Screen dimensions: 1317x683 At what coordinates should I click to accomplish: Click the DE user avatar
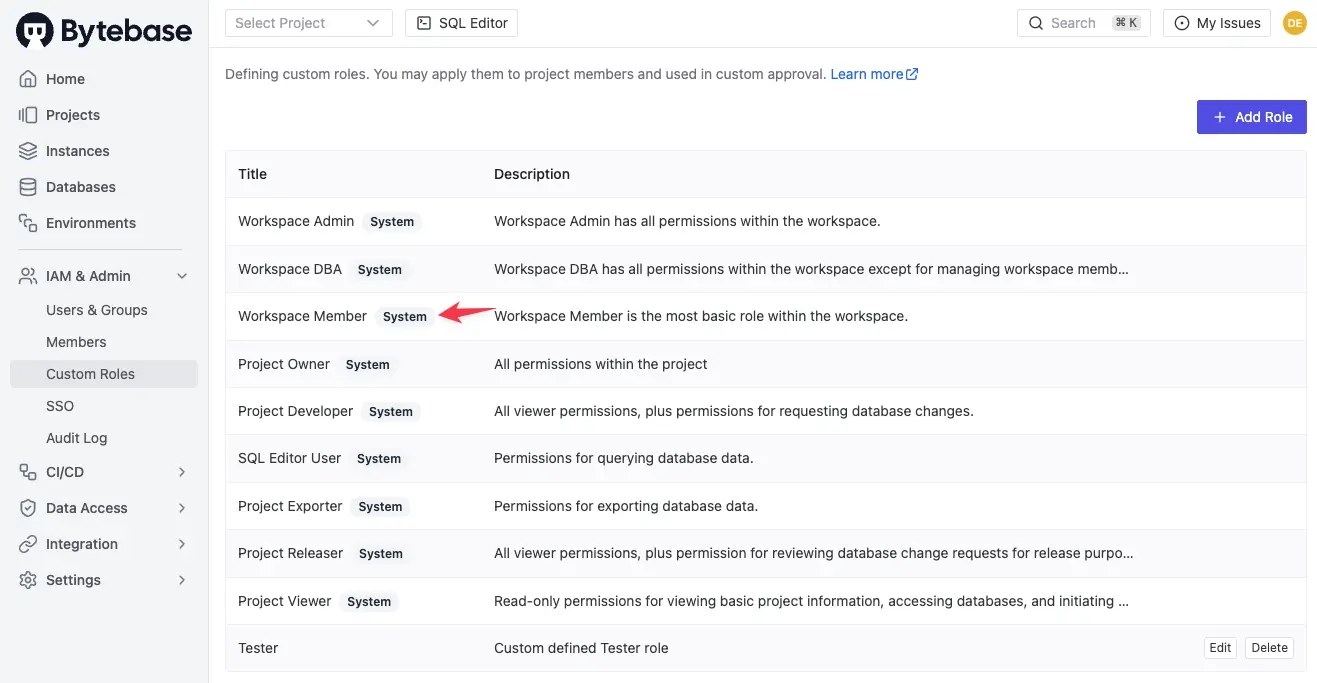1295,23
